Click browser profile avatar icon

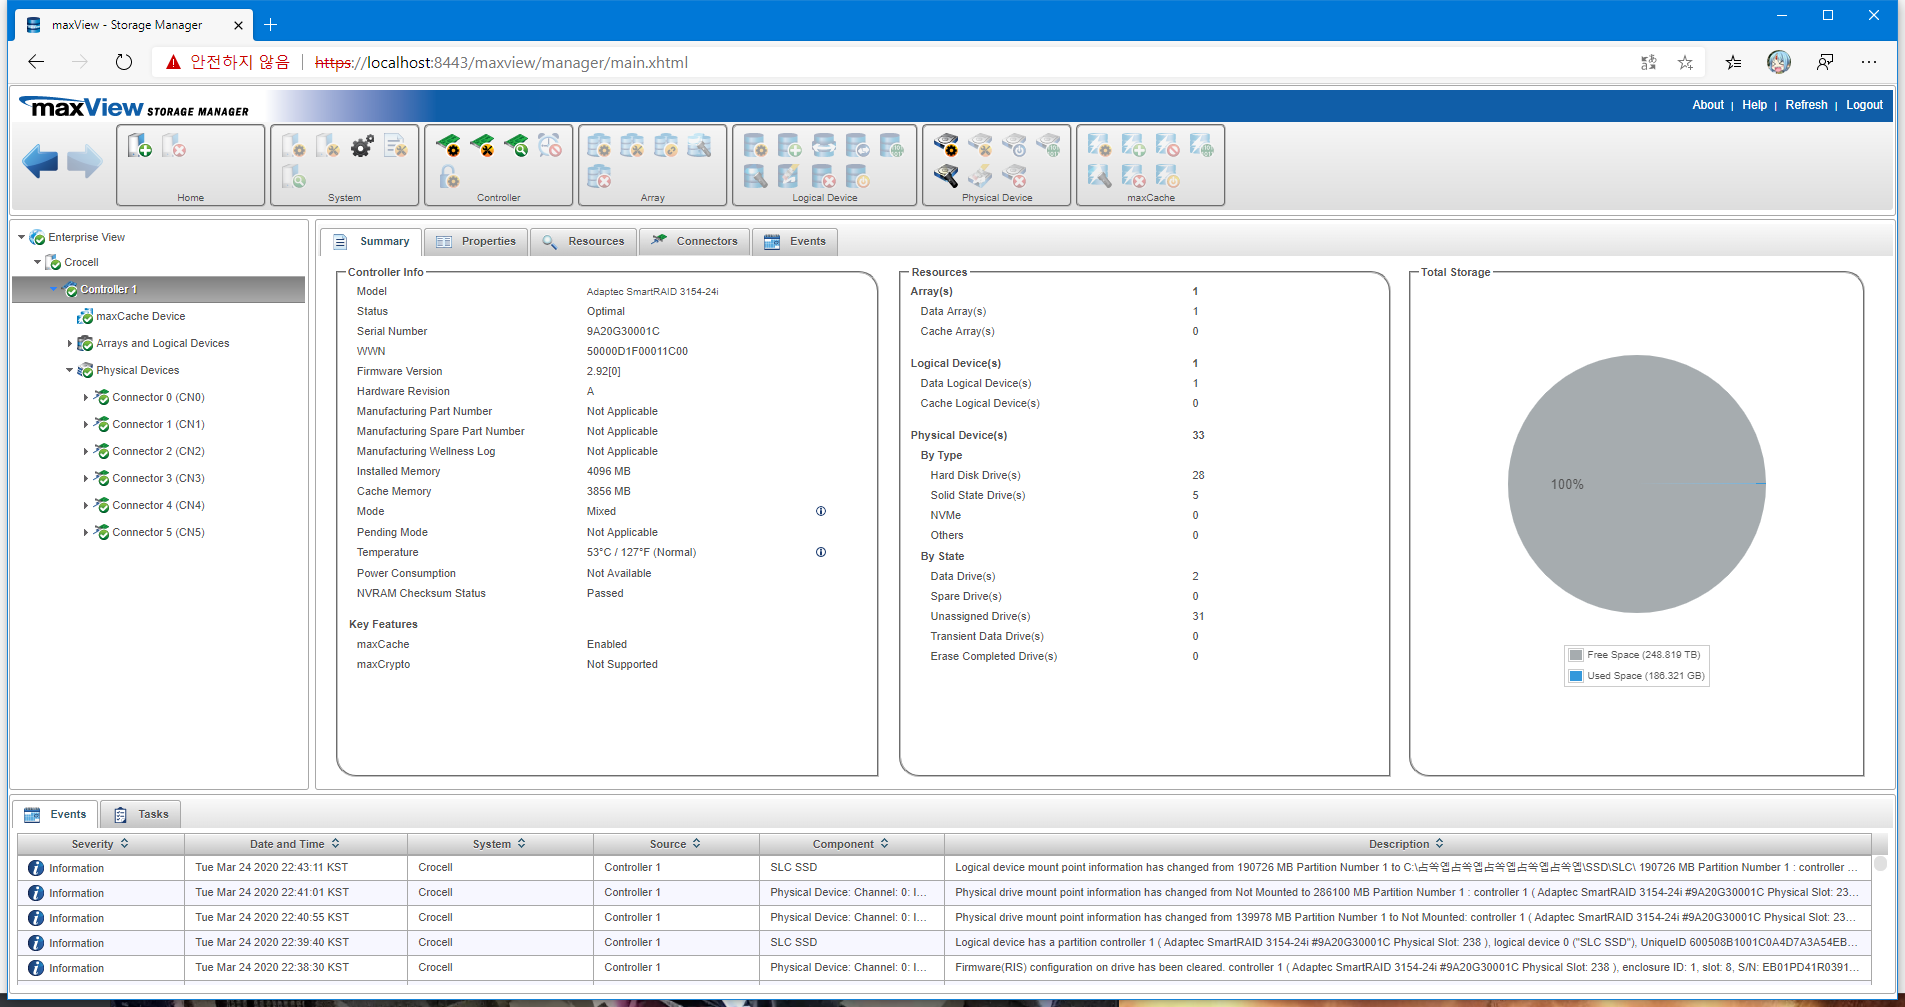click(x=1779, y=62)
